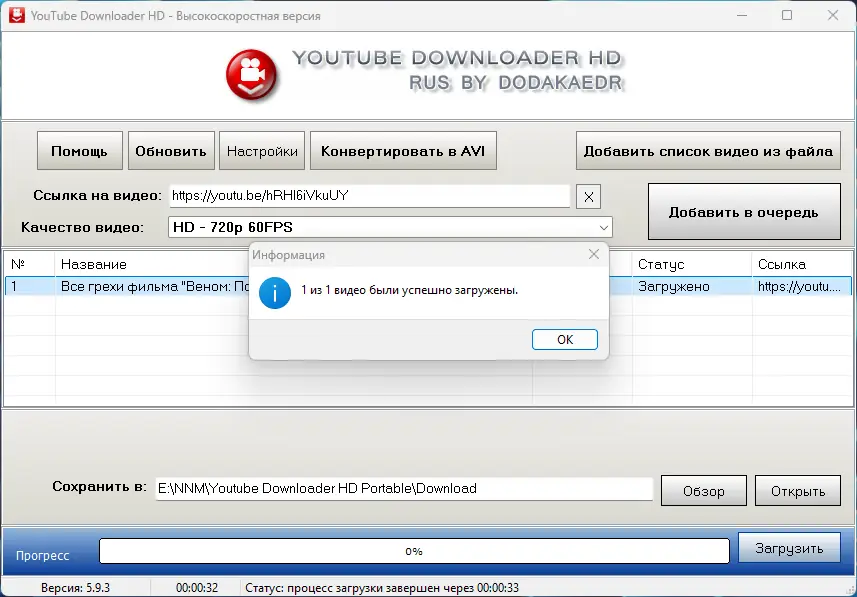Image resolution: width=857 pixels, height=597 pixels.
Task: Browse save location with the Обзор button
Action: pos(703,490)
